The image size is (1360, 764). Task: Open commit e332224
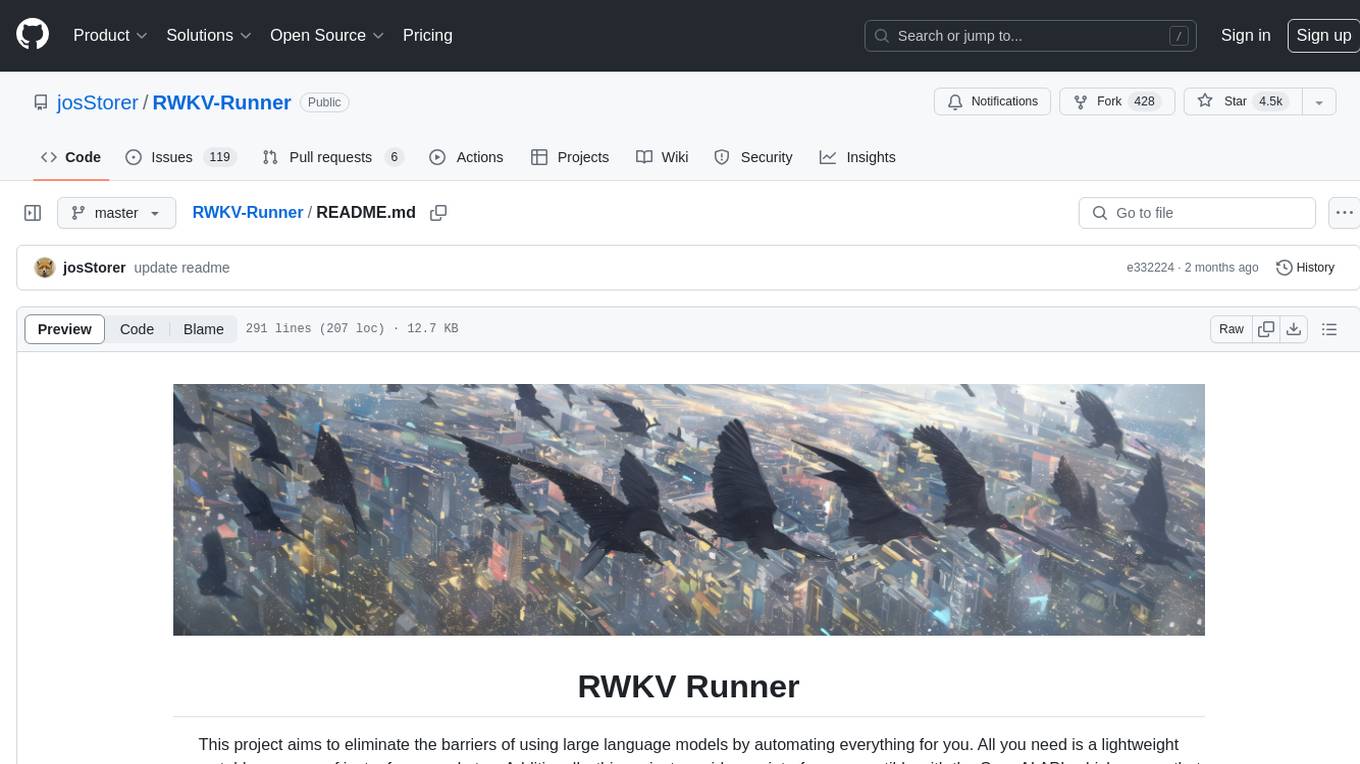[x=1150, y=267]
